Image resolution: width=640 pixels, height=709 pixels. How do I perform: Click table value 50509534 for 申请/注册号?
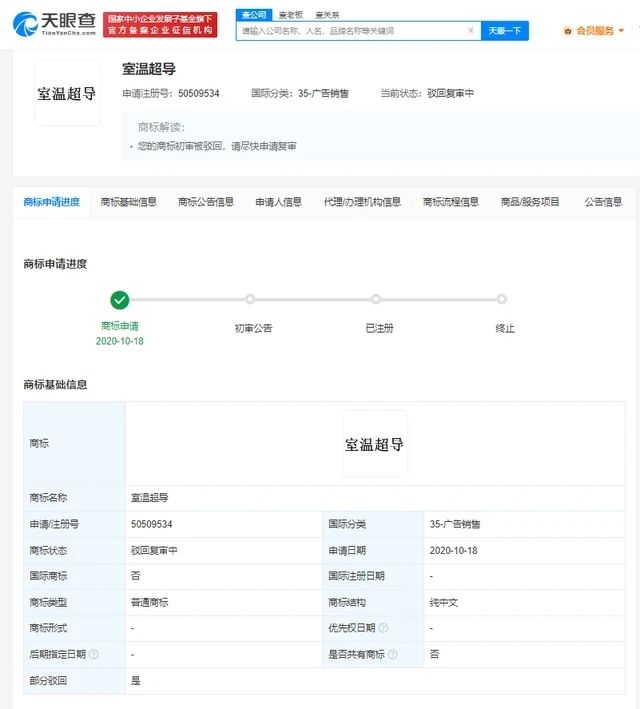pyautogui.click(x=152, y=524)
